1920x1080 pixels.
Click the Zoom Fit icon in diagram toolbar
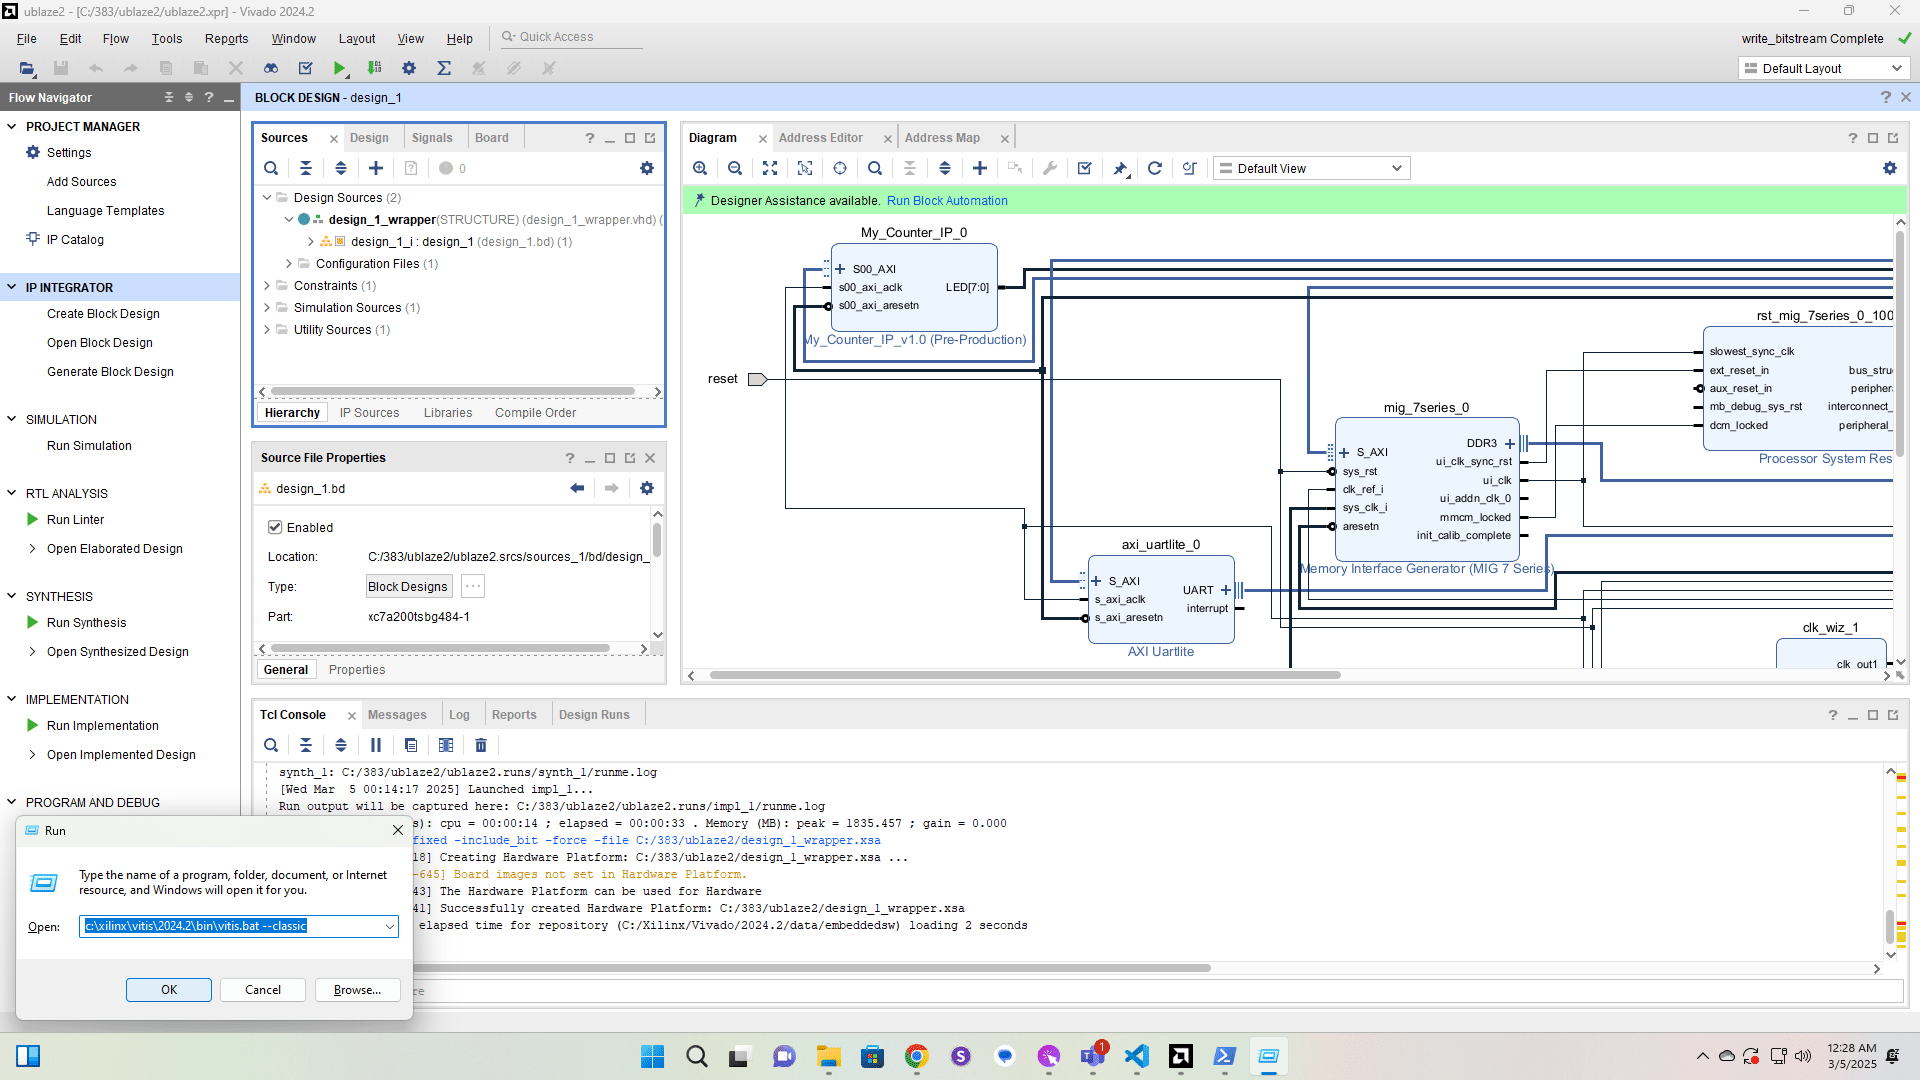pos(770,168)
